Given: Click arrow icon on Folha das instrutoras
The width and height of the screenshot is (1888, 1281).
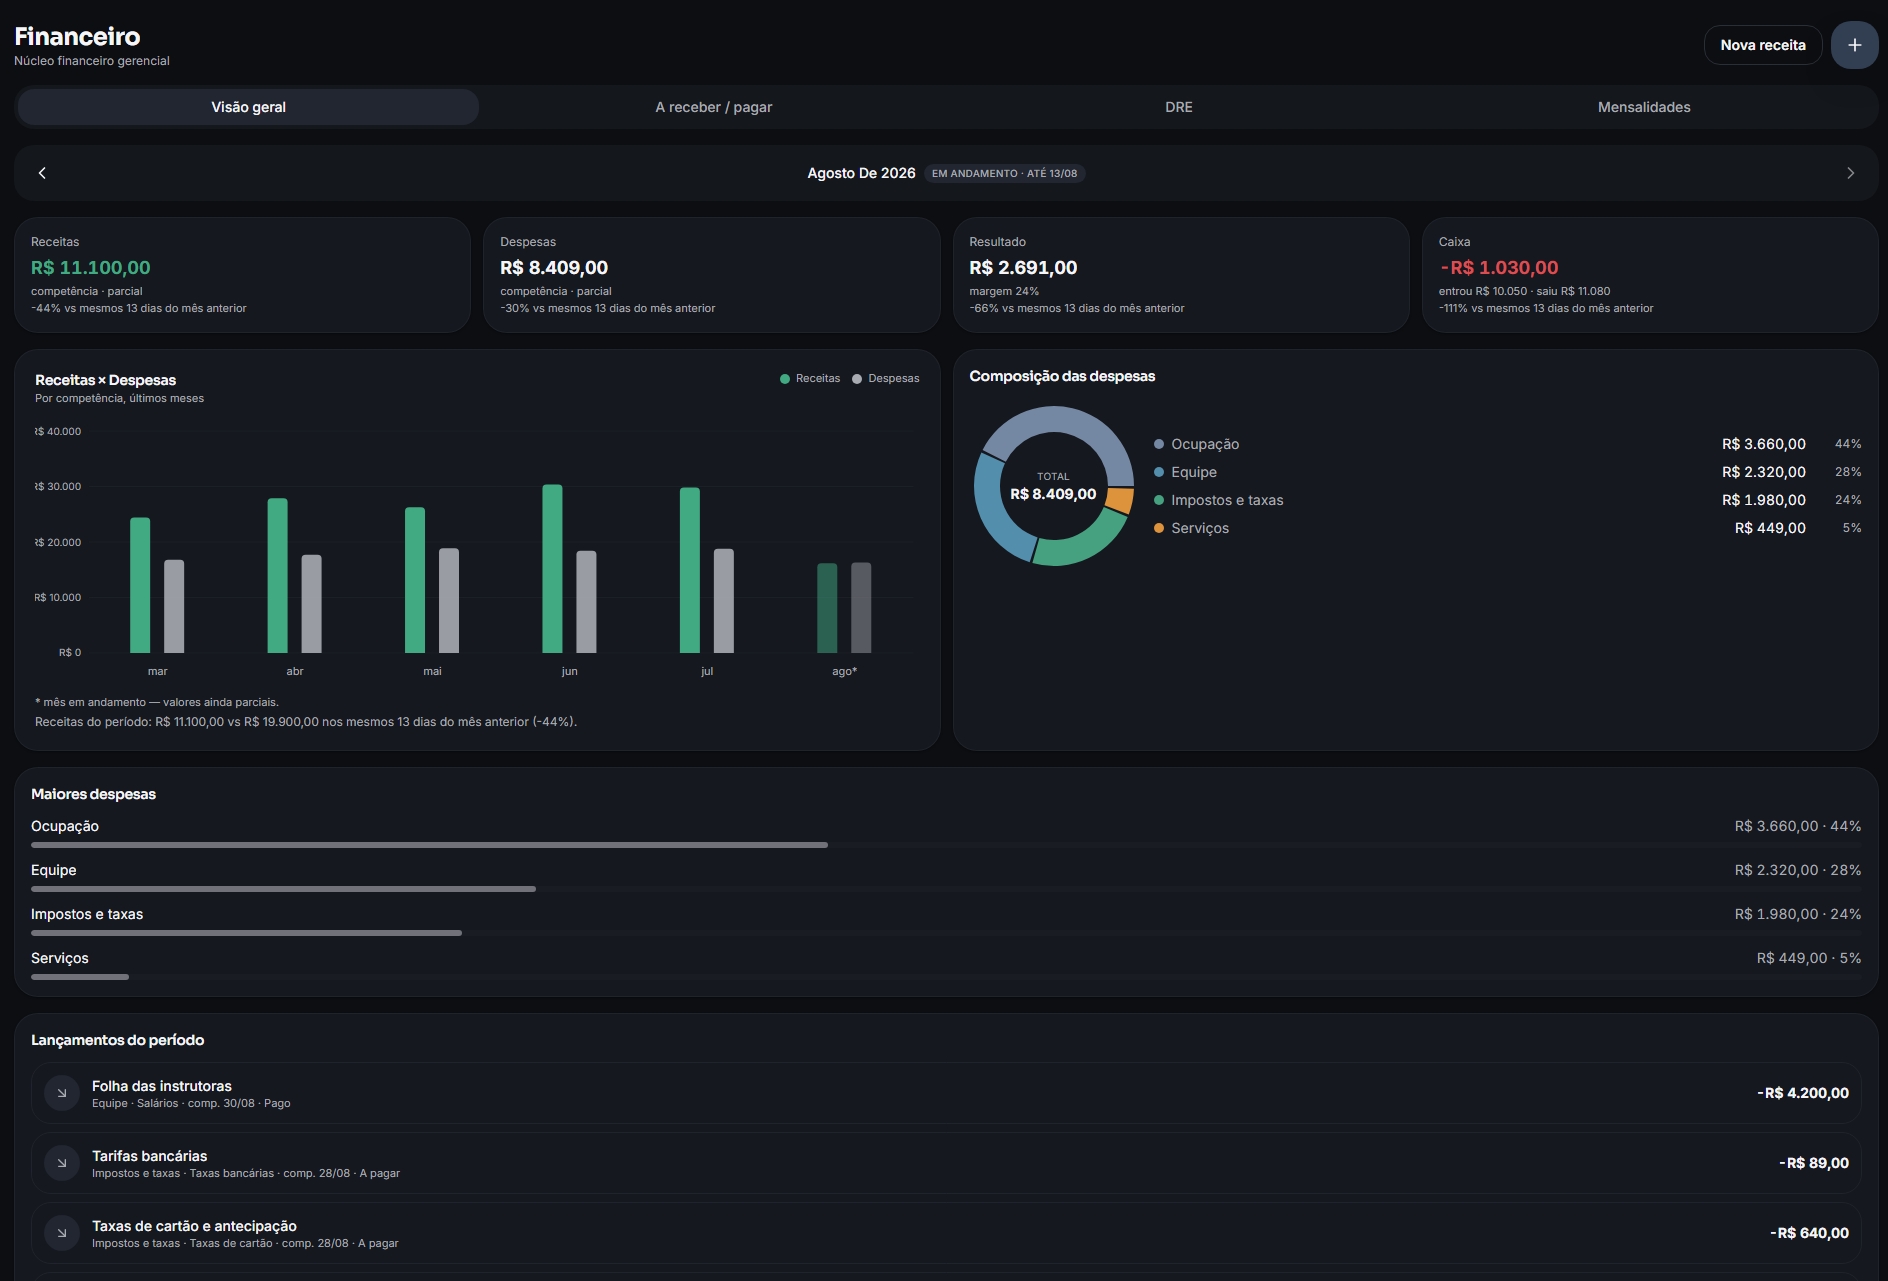Looking at the screenshot, I should pyautogui.click(x=62, y=1093).
